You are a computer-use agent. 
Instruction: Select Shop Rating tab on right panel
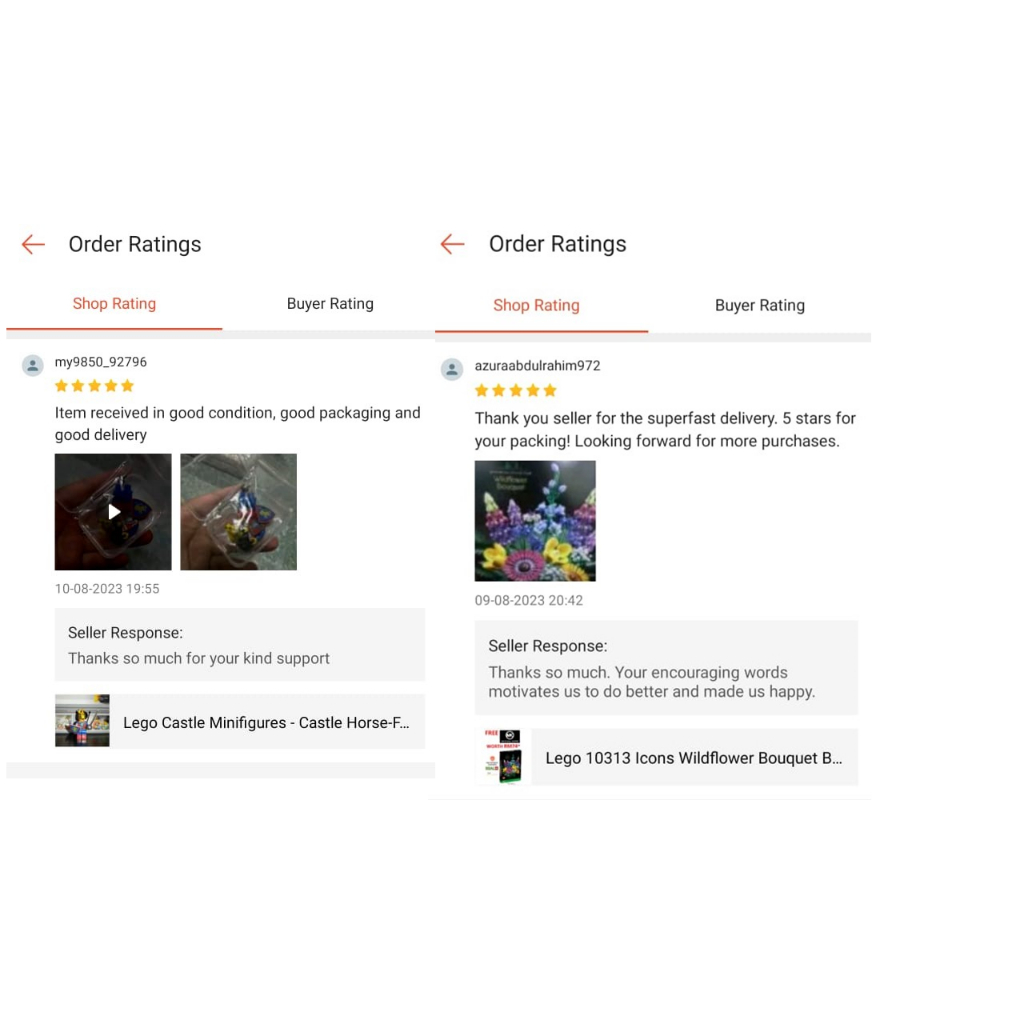tap(536, 306)
